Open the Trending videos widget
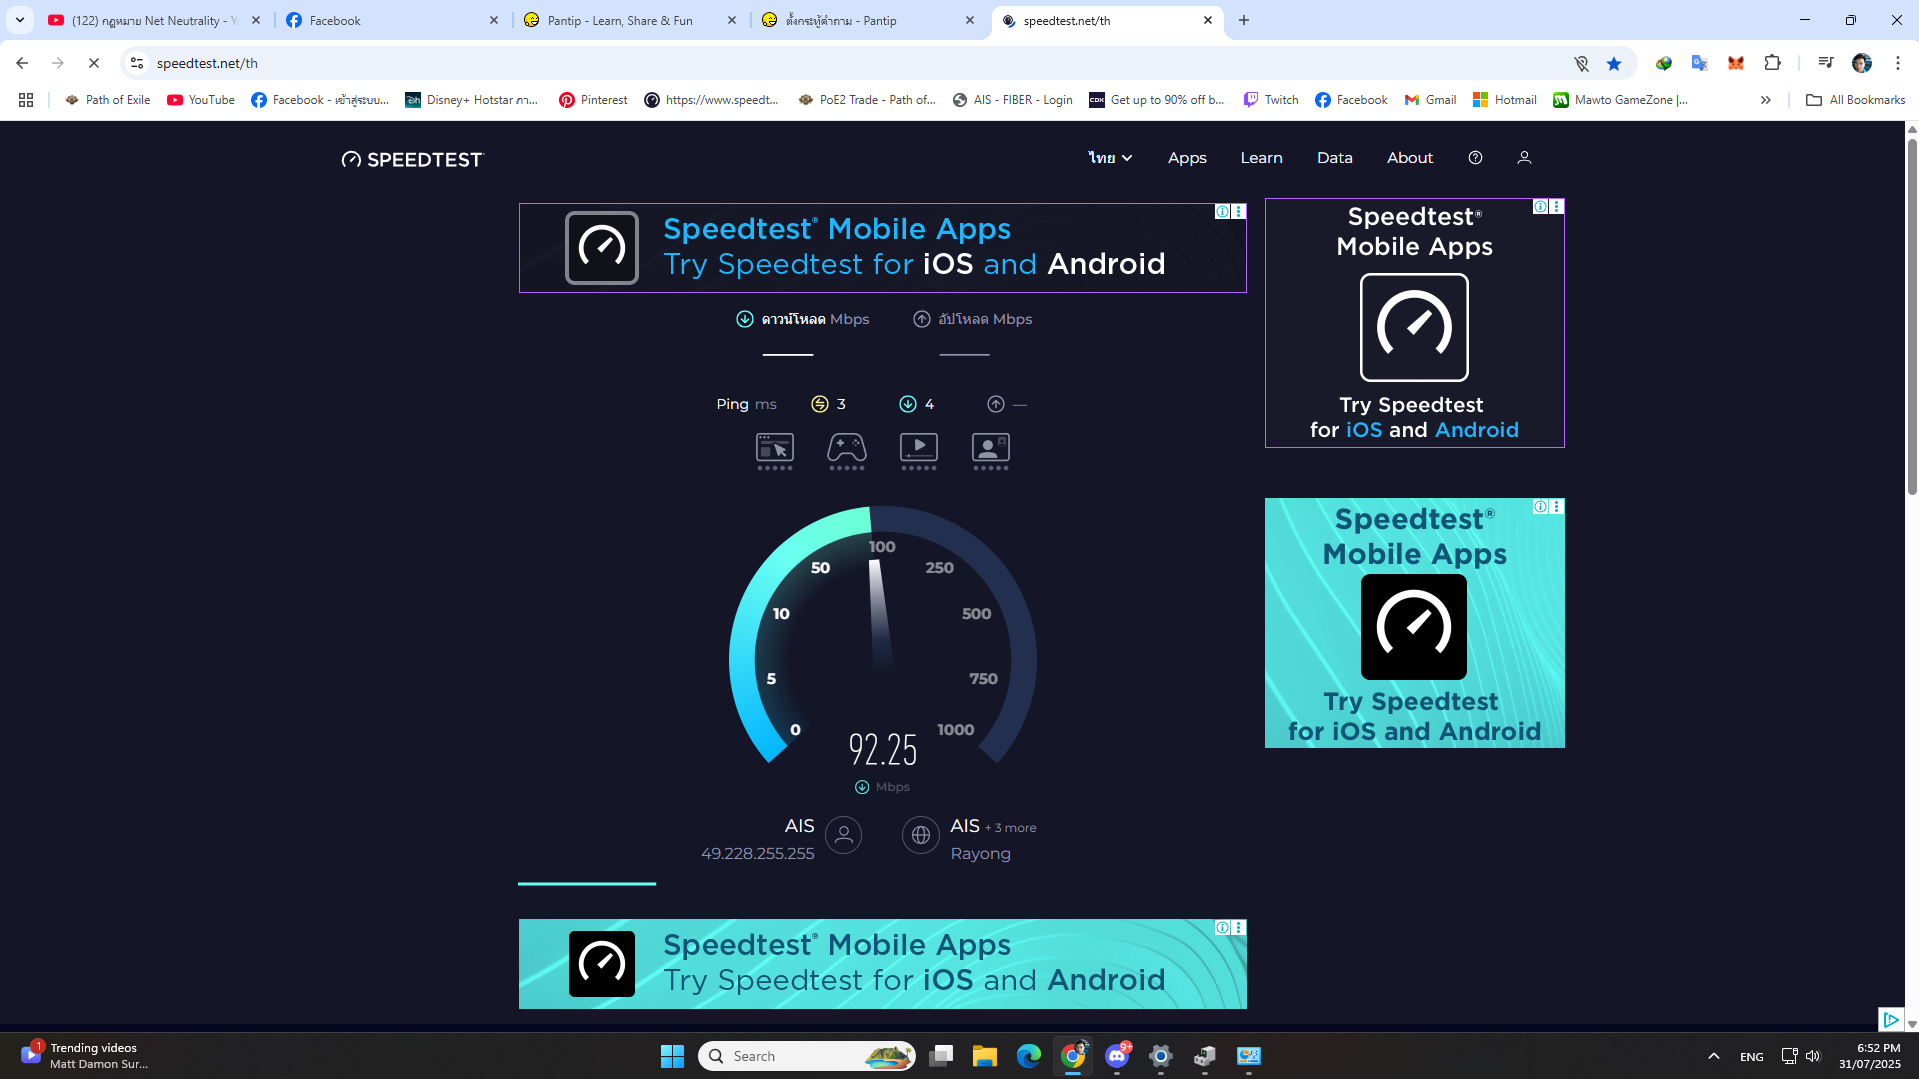The image size is (1919, 1079). pos(85,1056)
